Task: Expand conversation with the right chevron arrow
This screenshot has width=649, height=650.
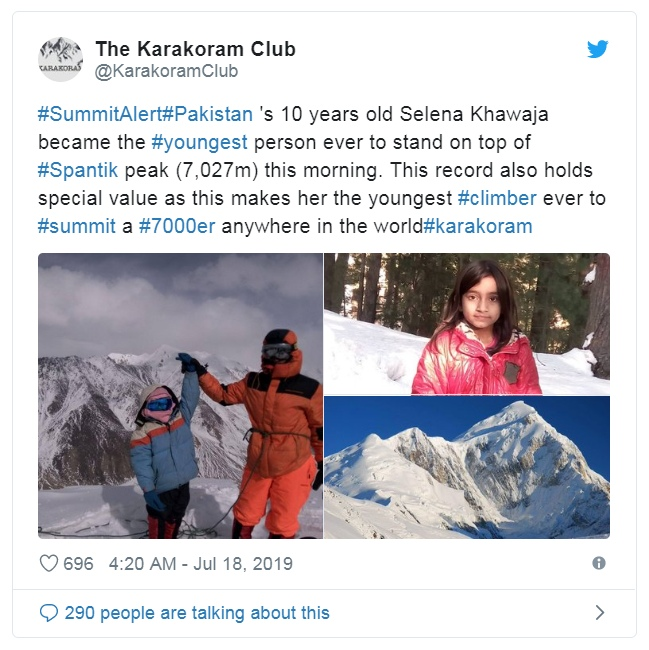Action: click(600, 613)
